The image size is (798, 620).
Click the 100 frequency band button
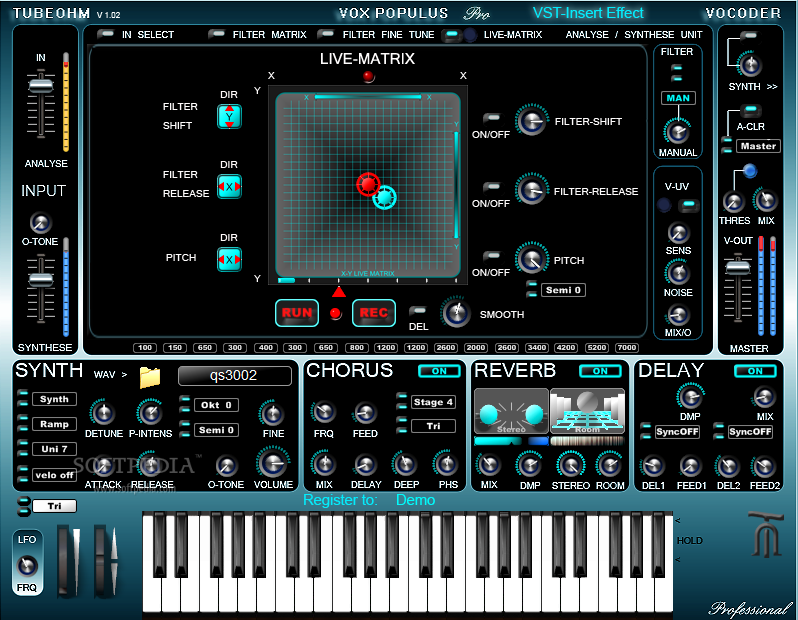(145, 348)
